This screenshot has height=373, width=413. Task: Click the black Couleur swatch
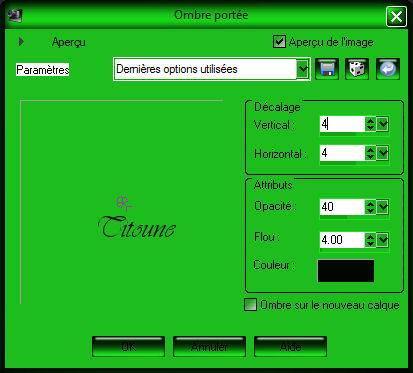pos(346,271)
